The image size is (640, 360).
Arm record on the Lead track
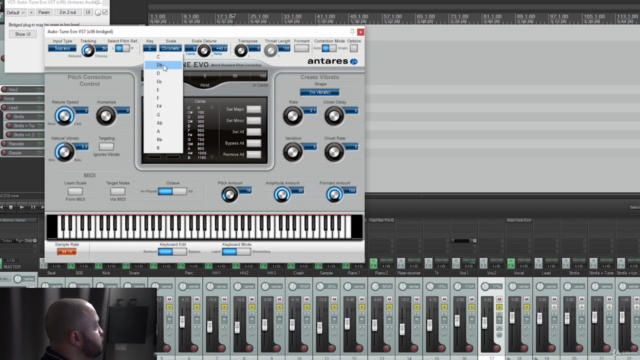[4, 107]
